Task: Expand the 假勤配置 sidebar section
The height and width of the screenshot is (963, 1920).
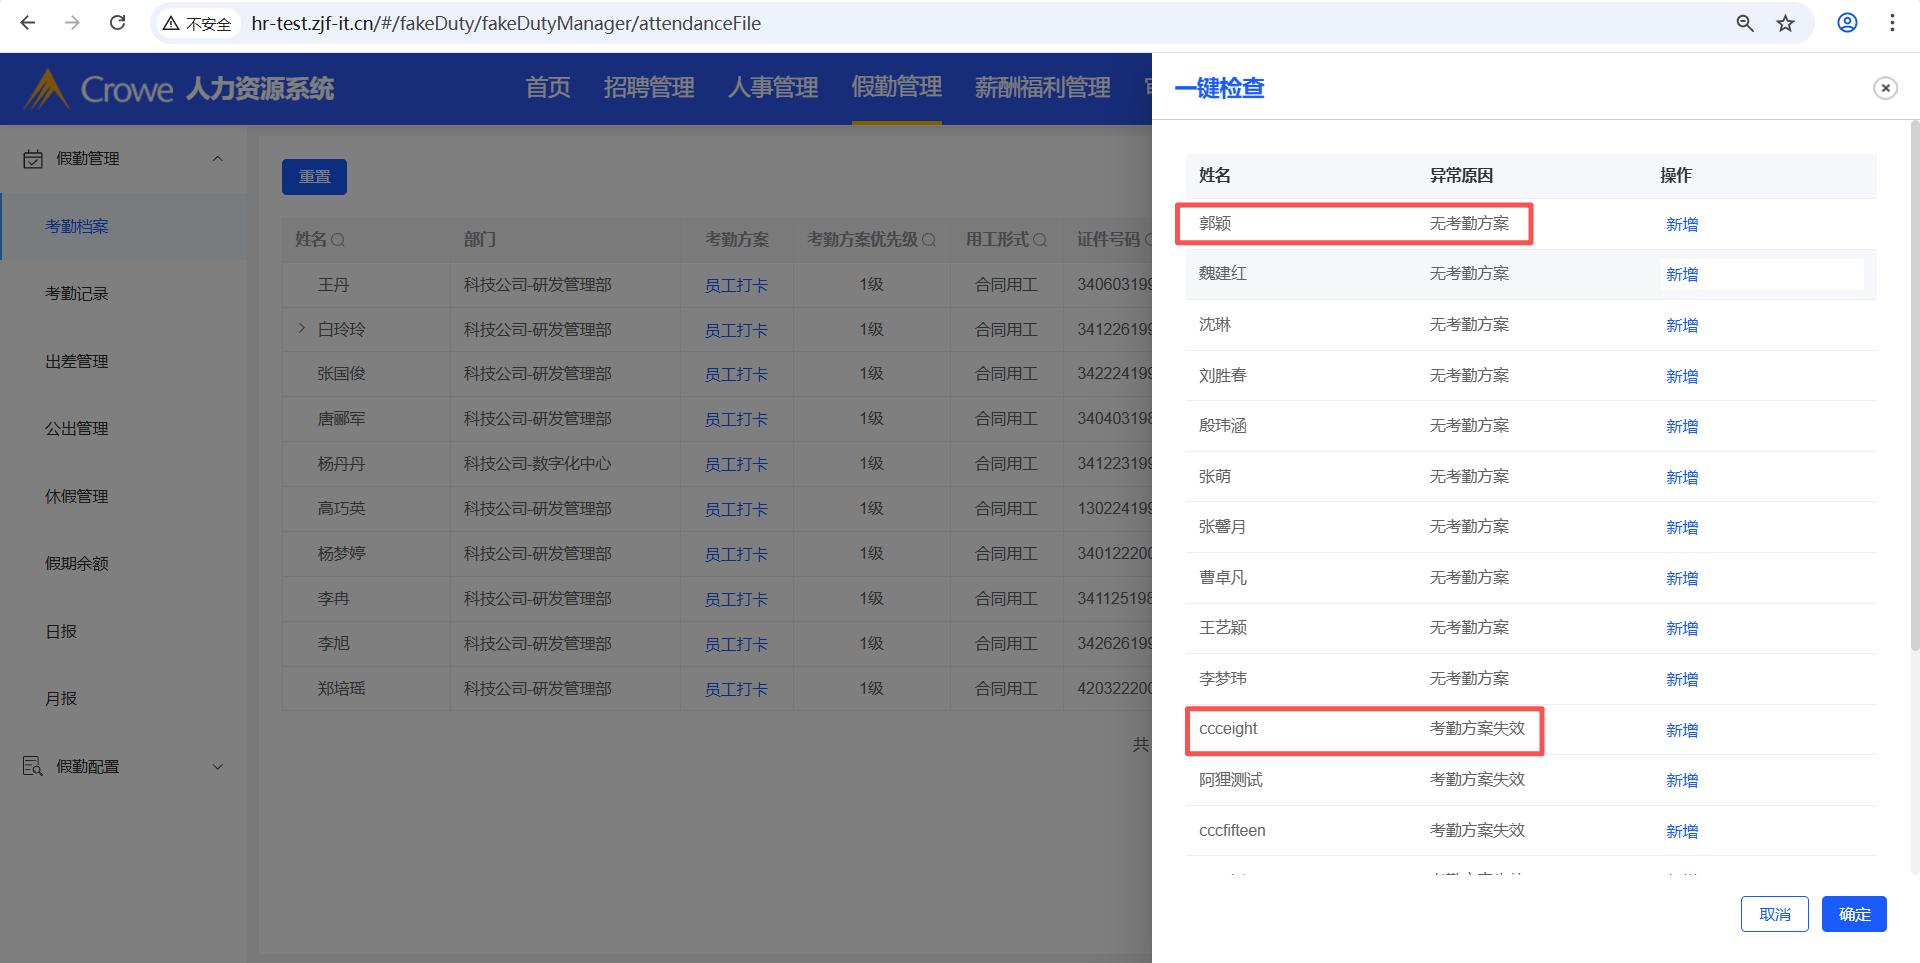Action: 217,767
